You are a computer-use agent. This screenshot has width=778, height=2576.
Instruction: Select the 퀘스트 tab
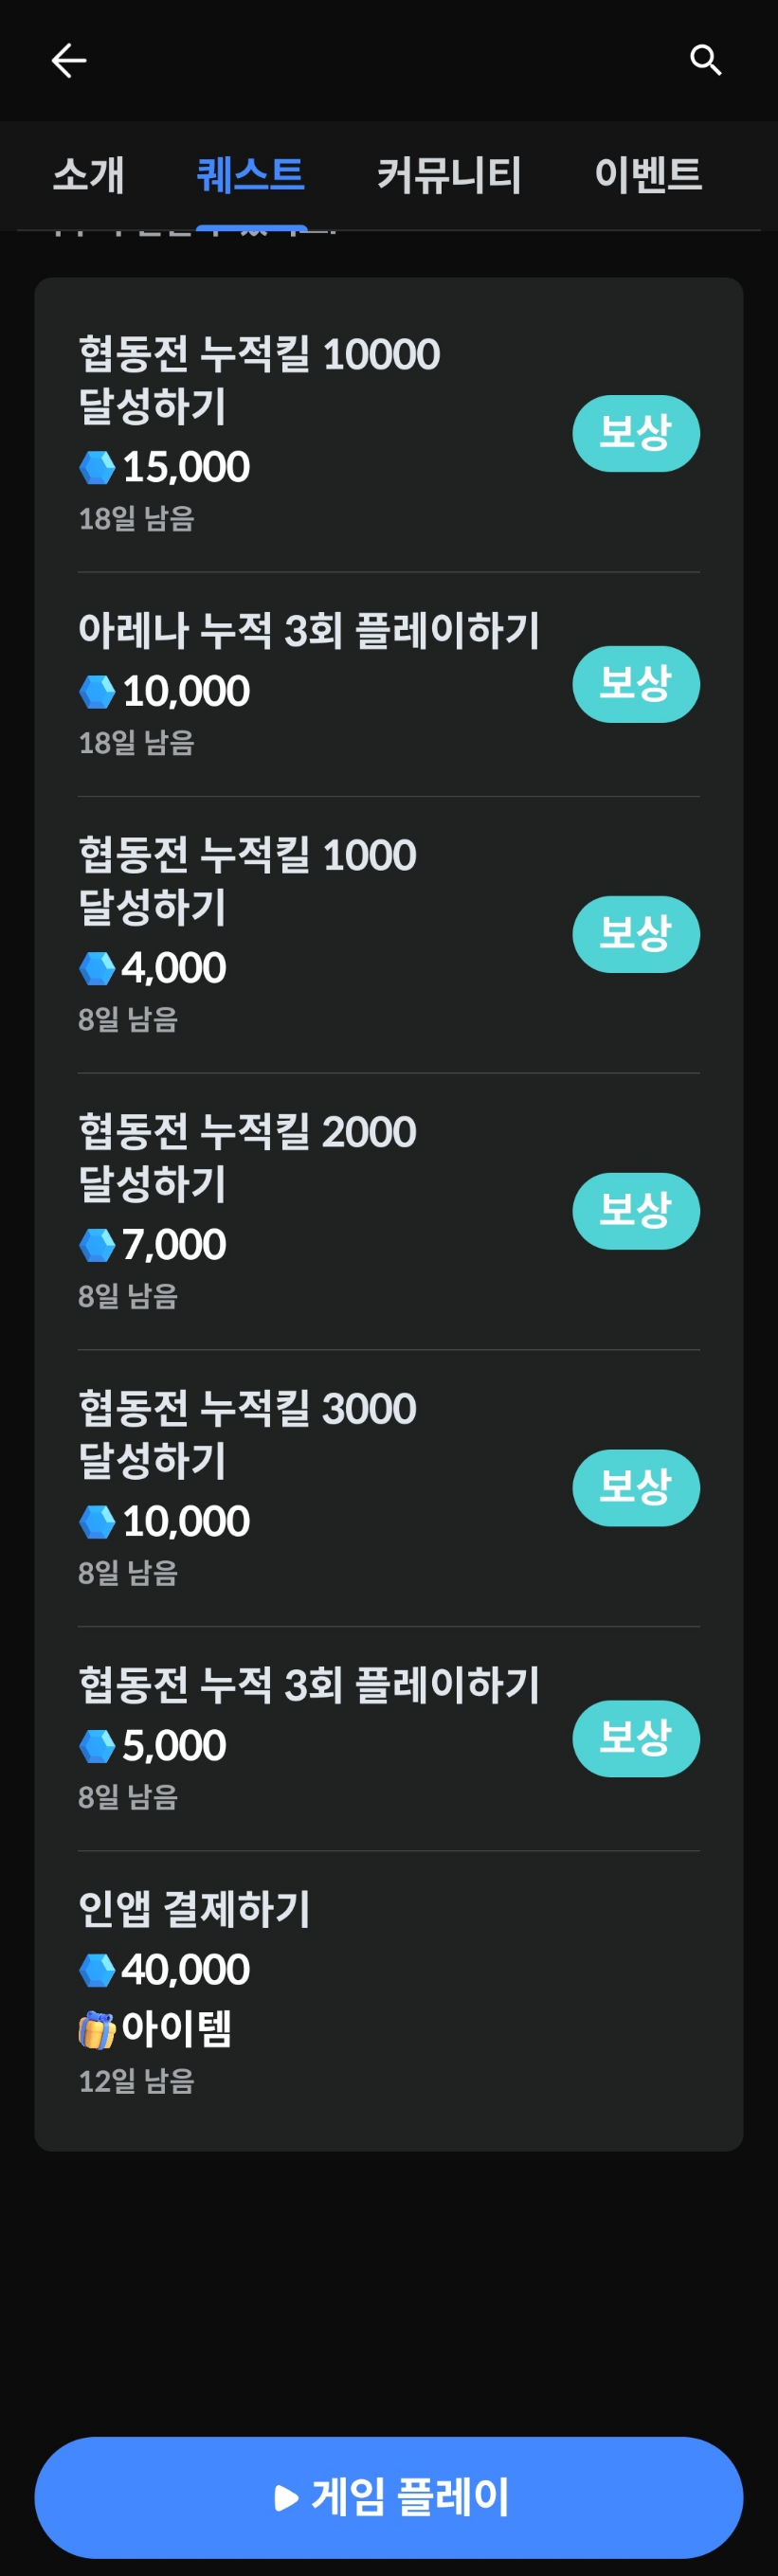click(251, 175)
